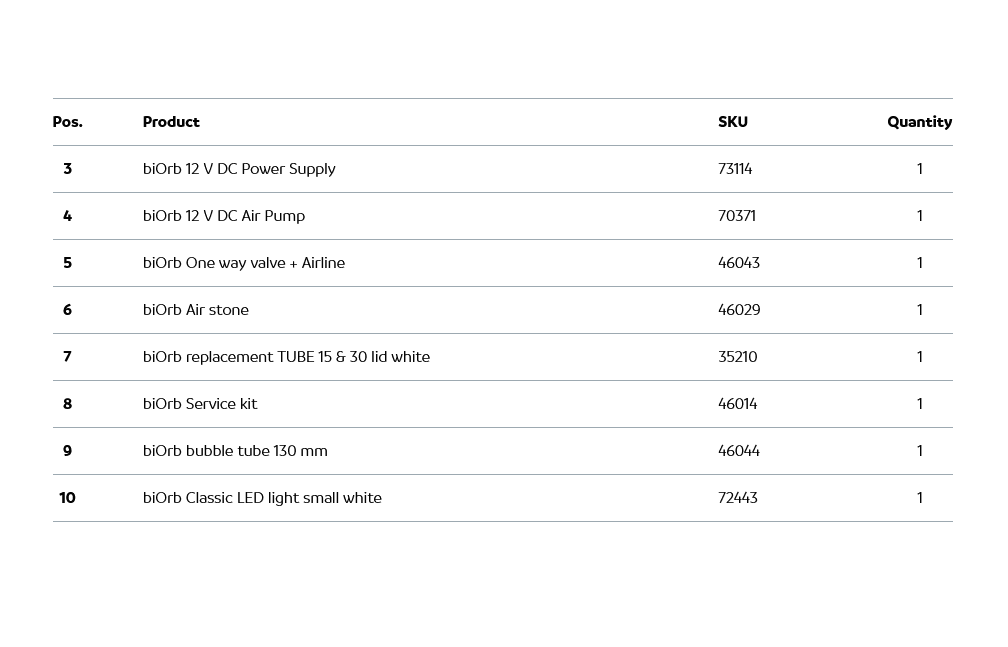Click position number 10
The height and width of the screenshot is (647, 1008).
67,498
